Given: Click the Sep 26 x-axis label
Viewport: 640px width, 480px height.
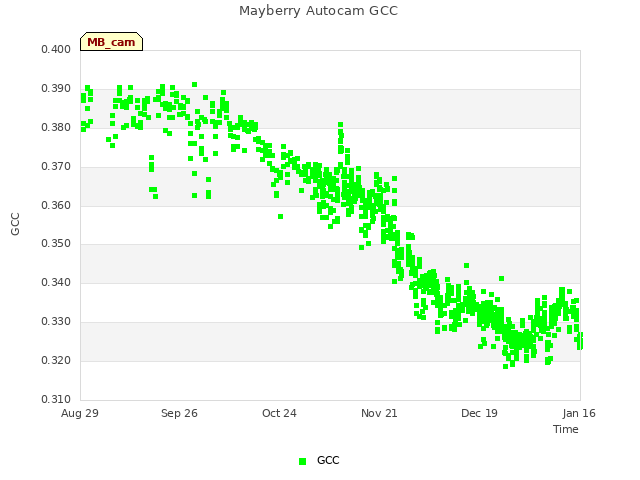Looking at the screenshot, I should [x=179, y=413].
